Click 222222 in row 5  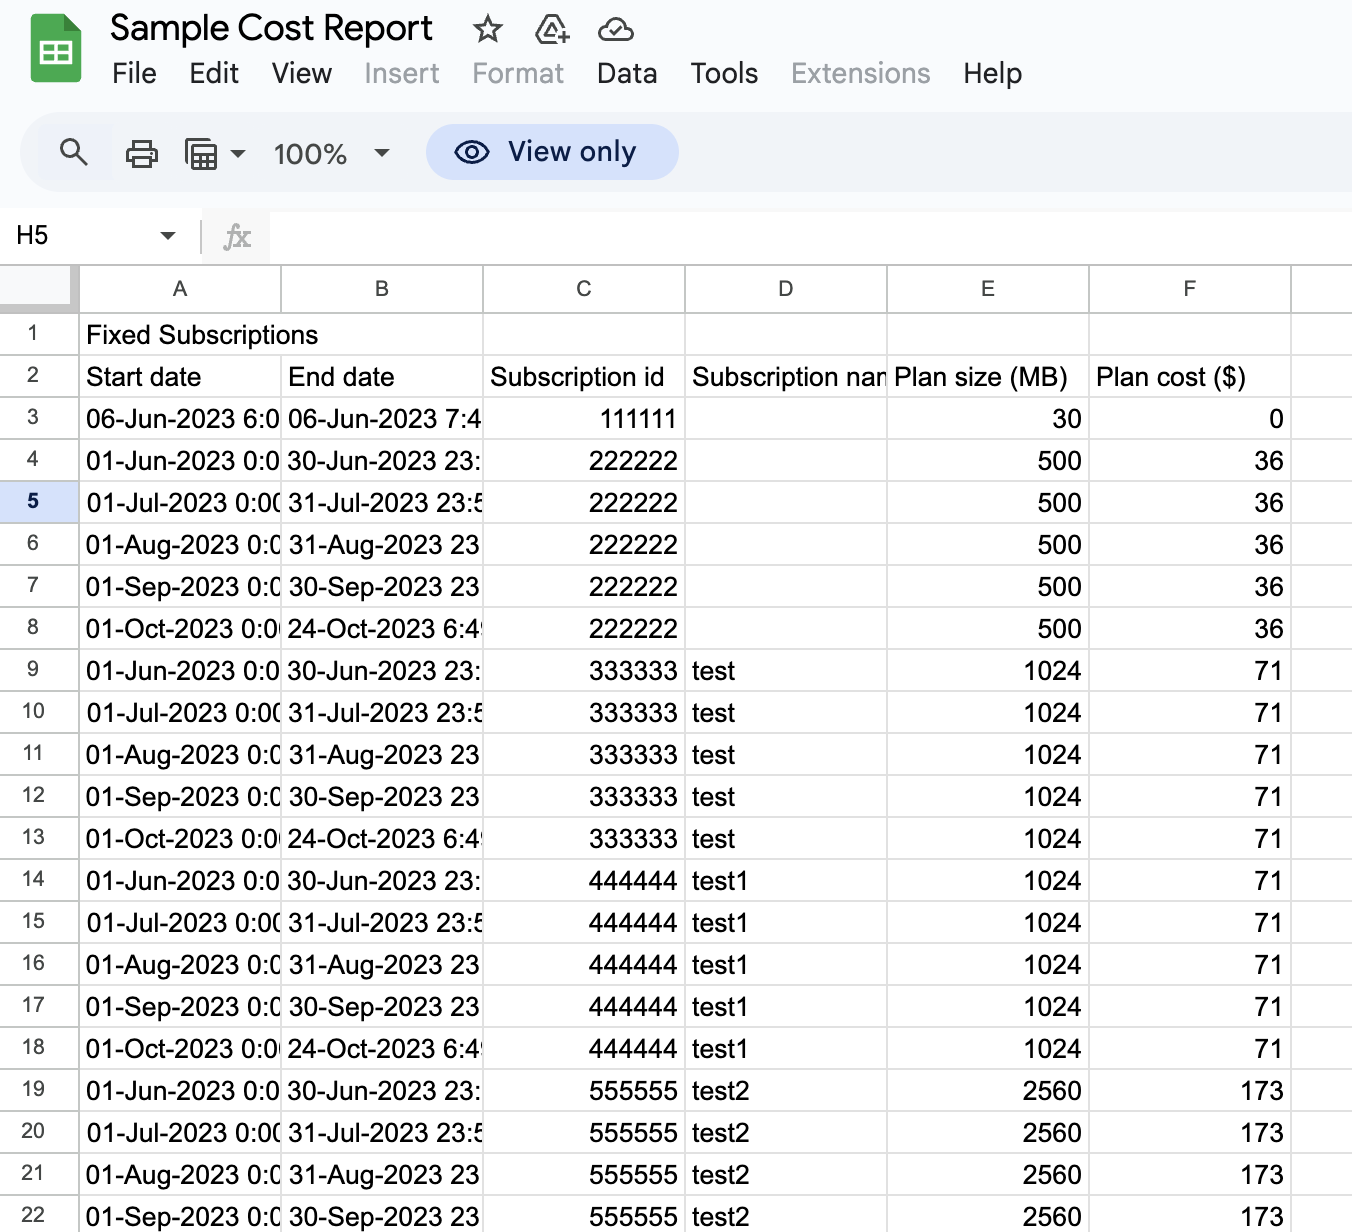point(584,503)
